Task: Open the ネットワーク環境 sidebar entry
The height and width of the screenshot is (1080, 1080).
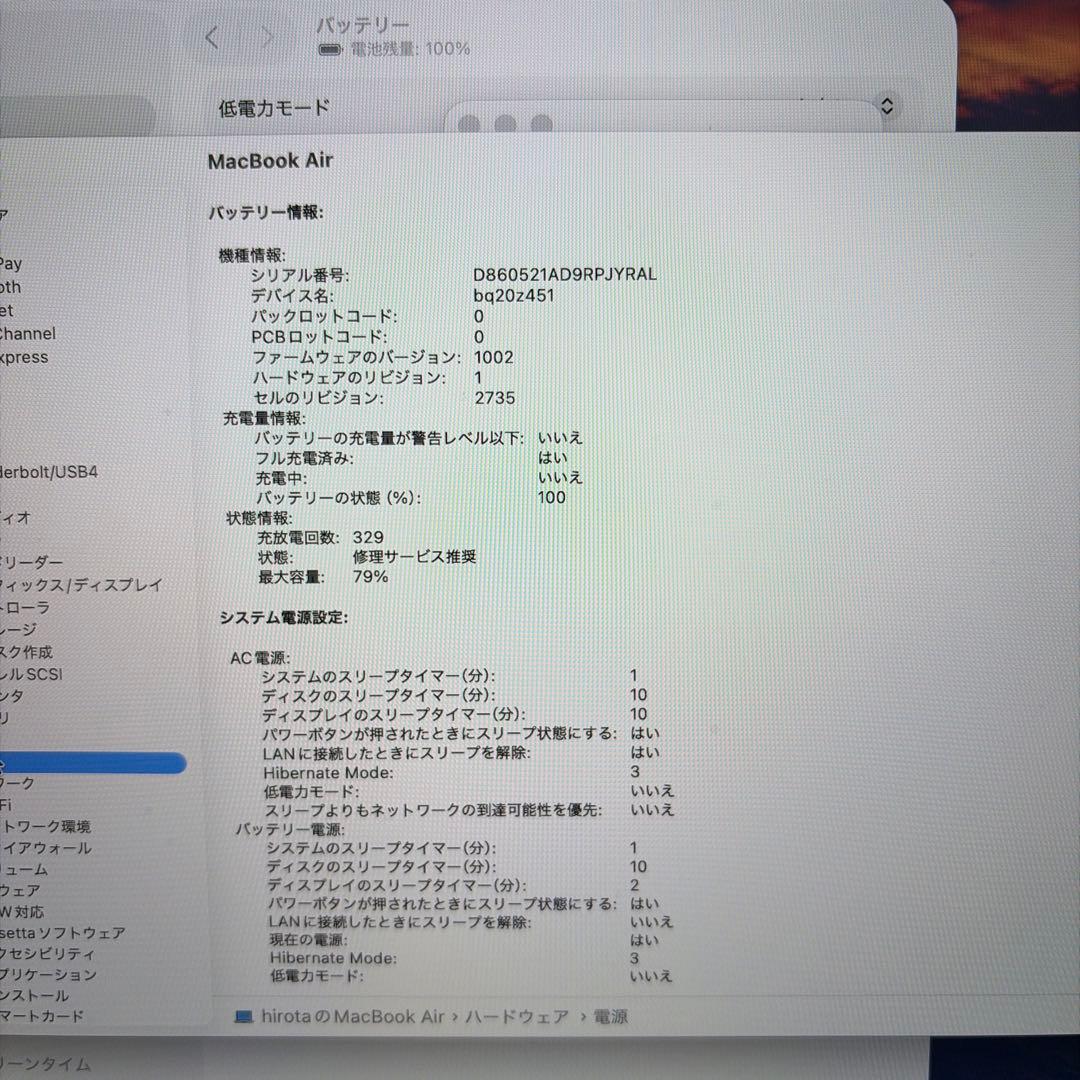Action: tap(45, 827)
